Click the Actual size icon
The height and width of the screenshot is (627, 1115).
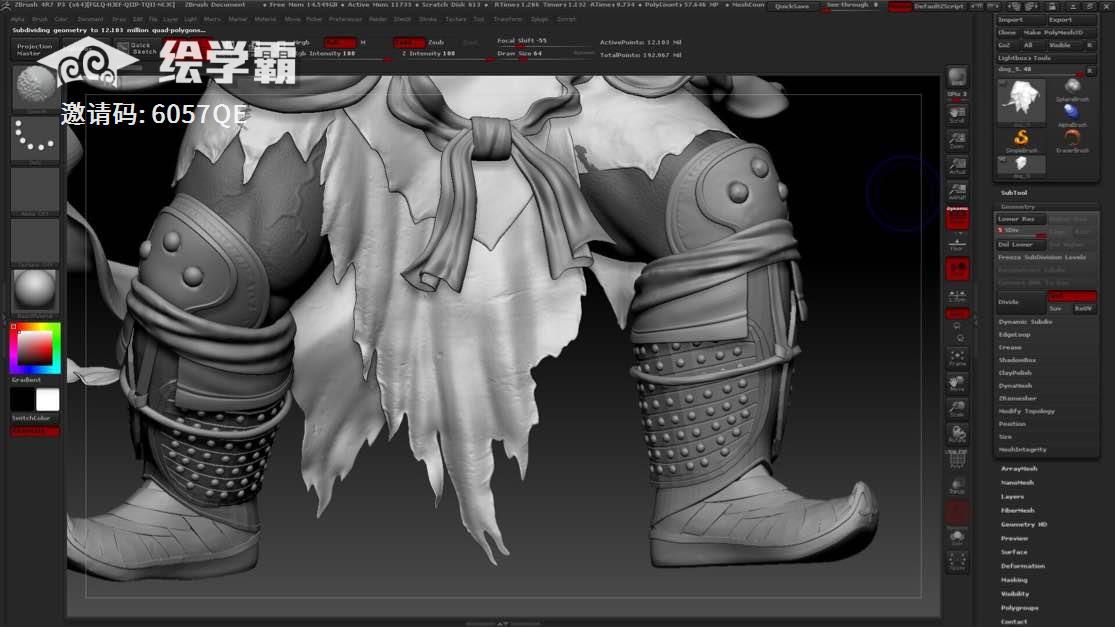(957, 166)
